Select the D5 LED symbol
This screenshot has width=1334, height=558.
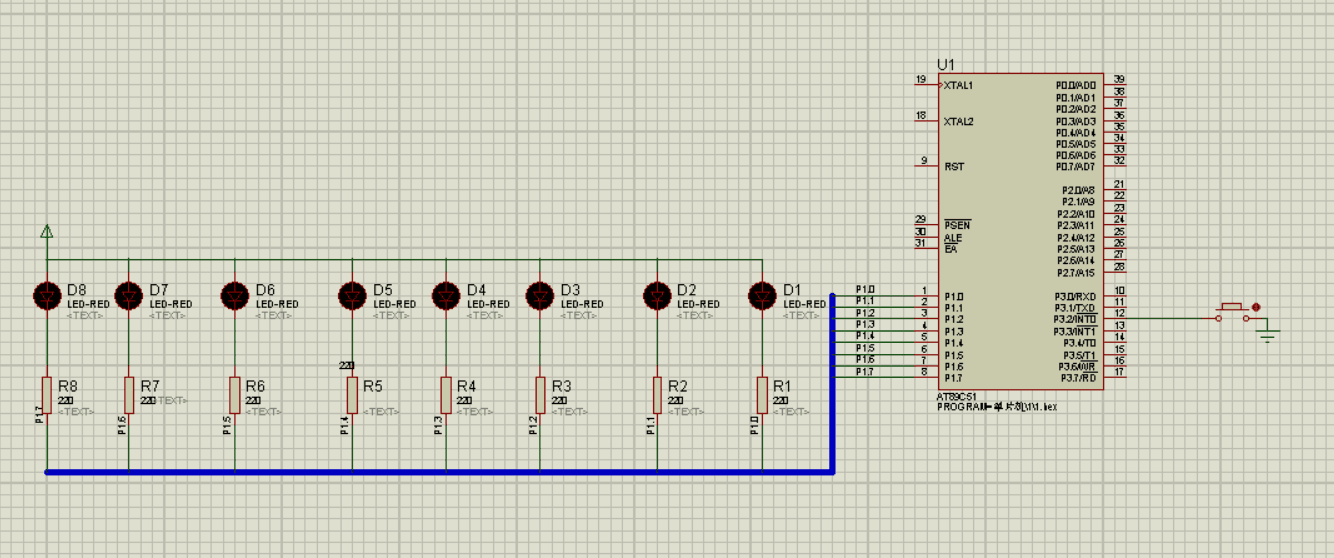pyautogui.click(x=352, y=296)
